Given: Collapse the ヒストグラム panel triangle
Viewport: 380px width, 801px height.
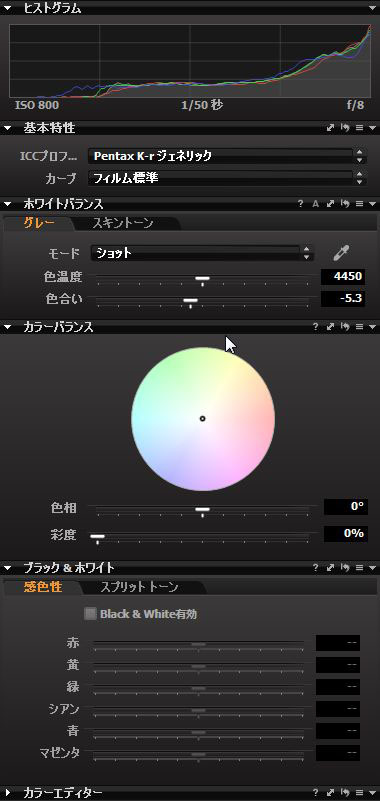Looking at the screenshot, I should (x=7, y=8).
